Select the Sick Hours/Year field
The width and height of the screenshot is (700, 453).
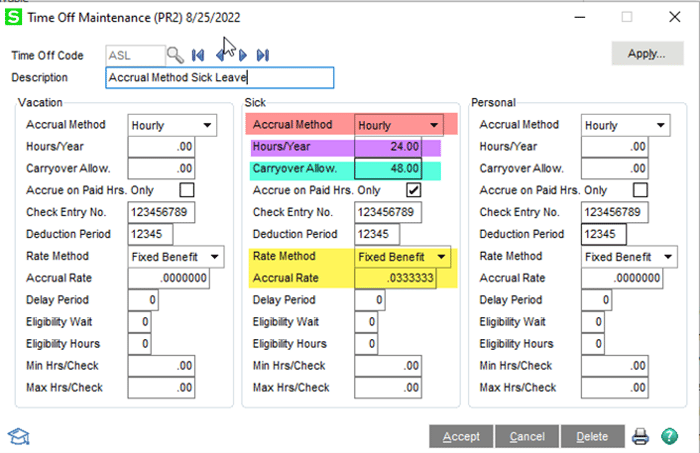(x=388, y=146)
